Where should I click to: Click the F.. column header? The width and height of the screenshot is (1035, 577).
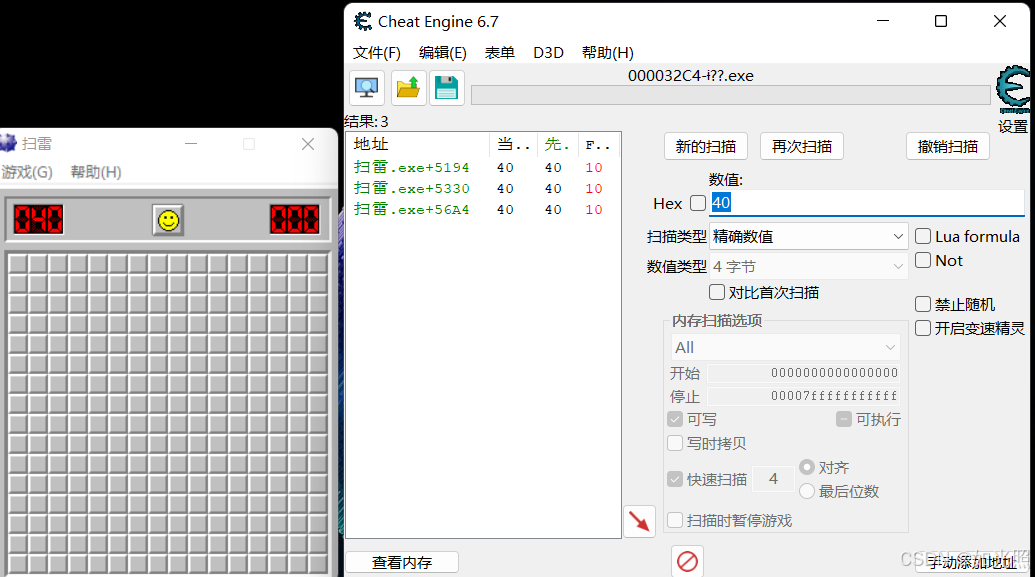pyautogui.click(x=598, y=144)
